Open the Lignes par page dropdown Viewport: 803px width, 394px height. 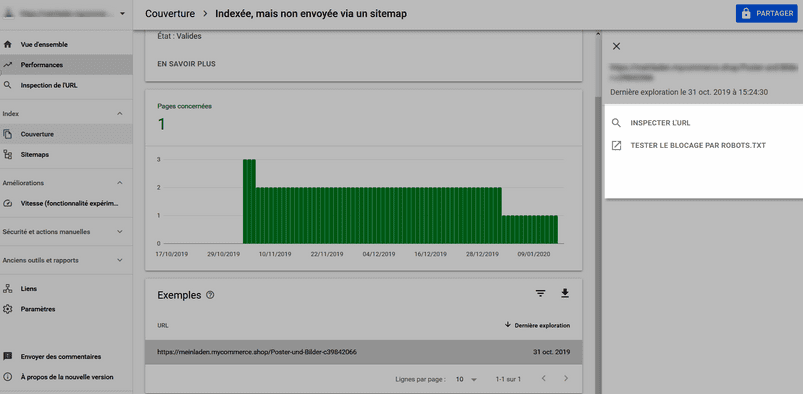pyautogui.click(x=466, y=380)
